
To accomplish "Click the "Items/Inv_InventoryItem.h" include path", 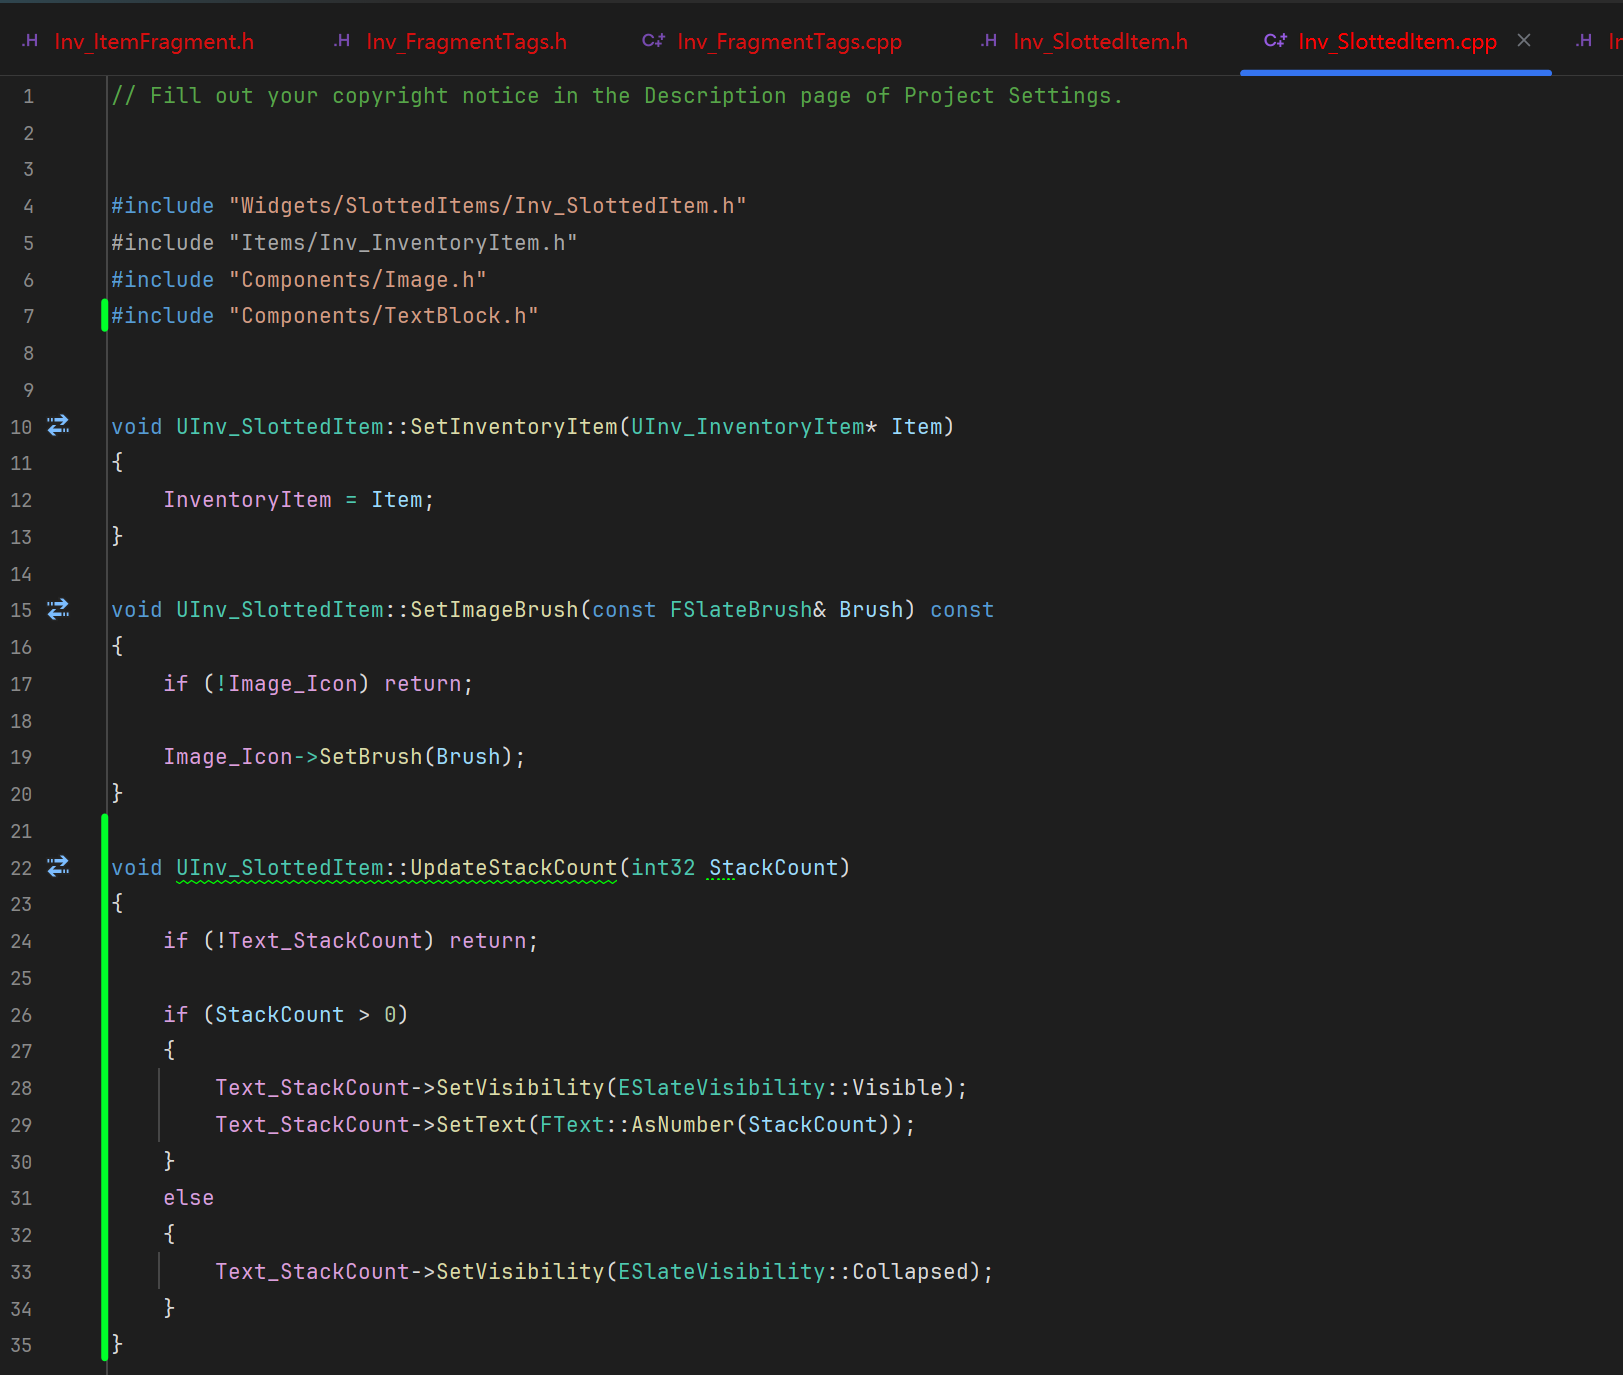I will 403,243.
